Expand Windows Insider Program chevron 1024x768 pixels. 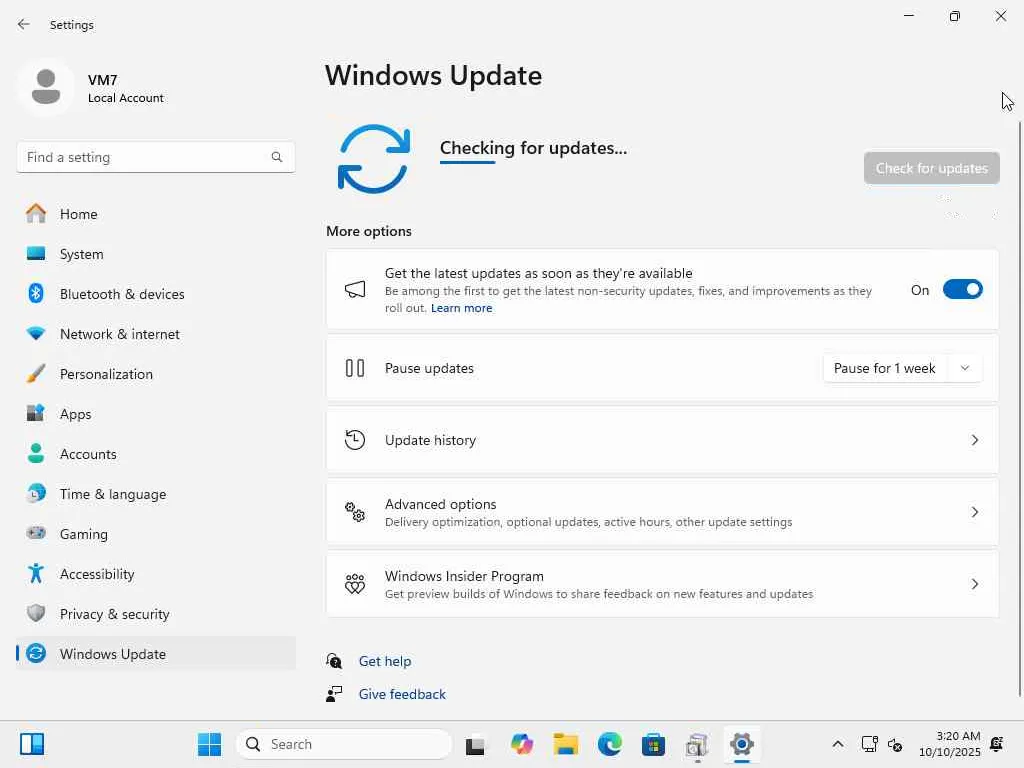[974, 584]
